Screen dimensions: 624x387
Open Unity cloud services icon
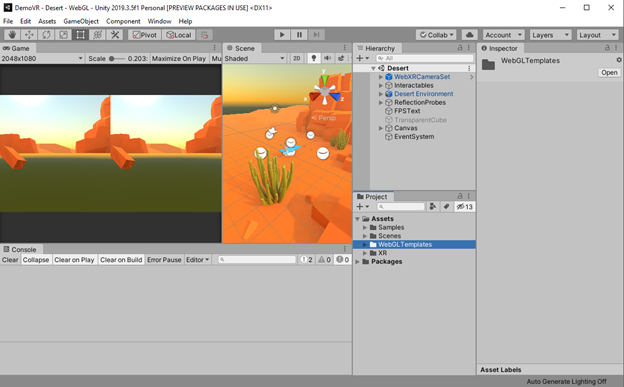470,35
